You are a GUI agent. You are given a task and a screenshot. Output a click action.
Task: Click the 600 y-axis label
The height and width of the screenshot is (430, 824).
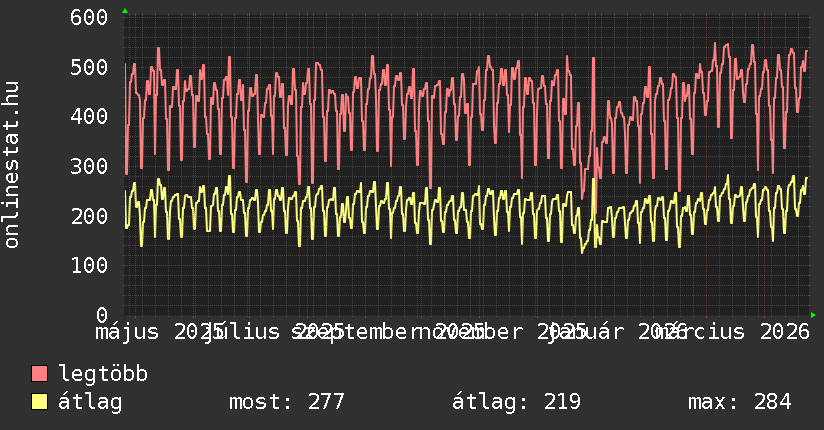(90, 17)
